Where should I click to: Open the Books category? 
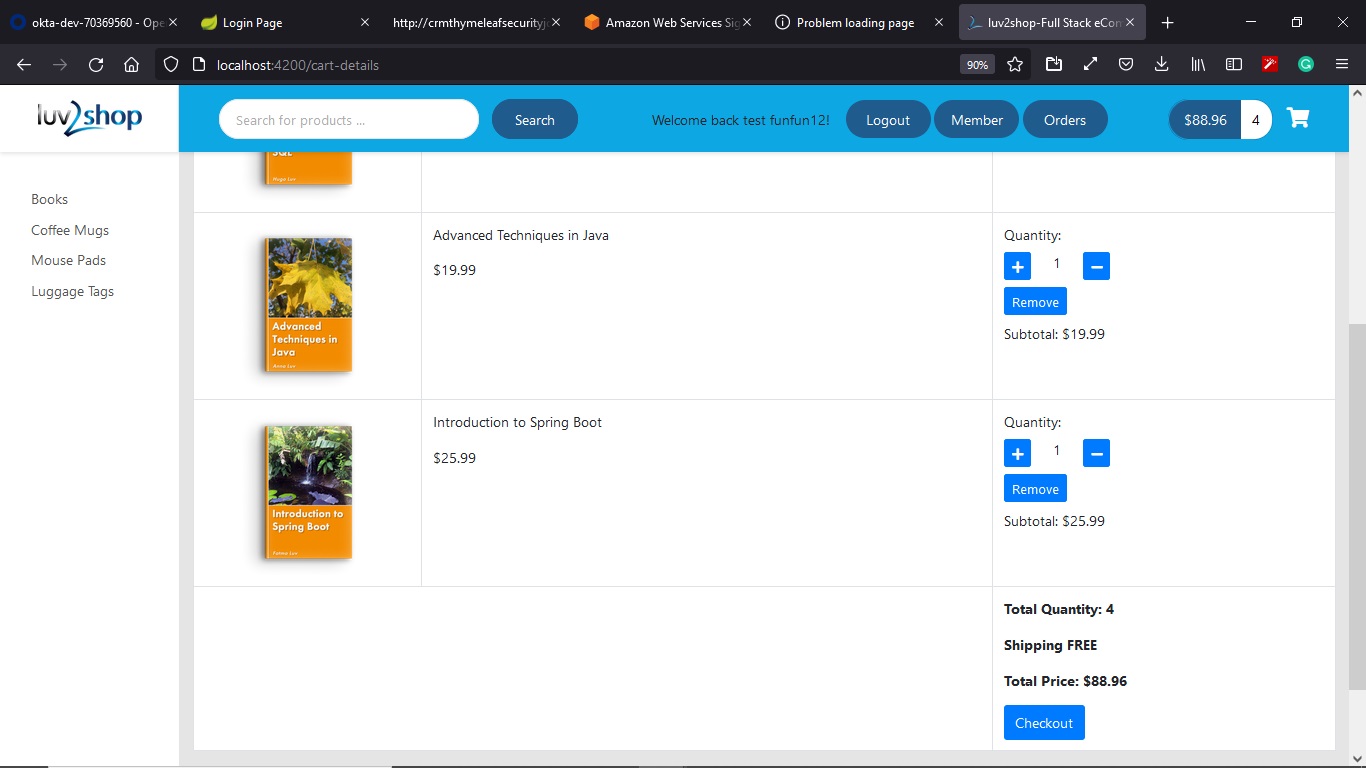tap(50, 199)
